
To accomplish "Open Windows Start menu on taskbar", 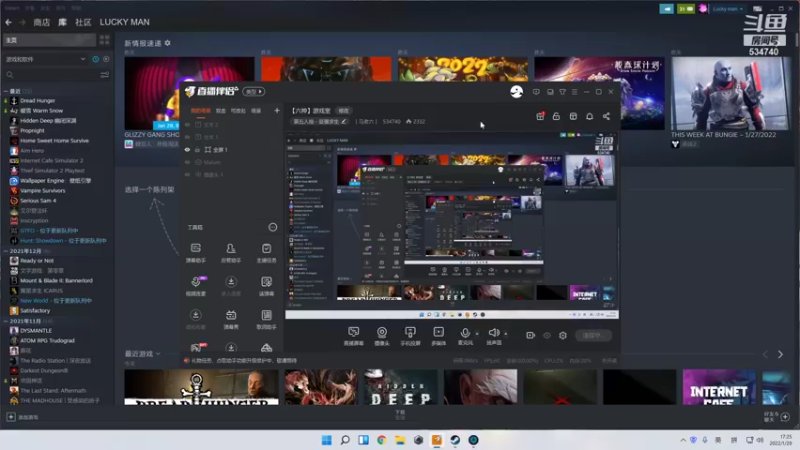I will pyautogui.click(x=327, y=440).
